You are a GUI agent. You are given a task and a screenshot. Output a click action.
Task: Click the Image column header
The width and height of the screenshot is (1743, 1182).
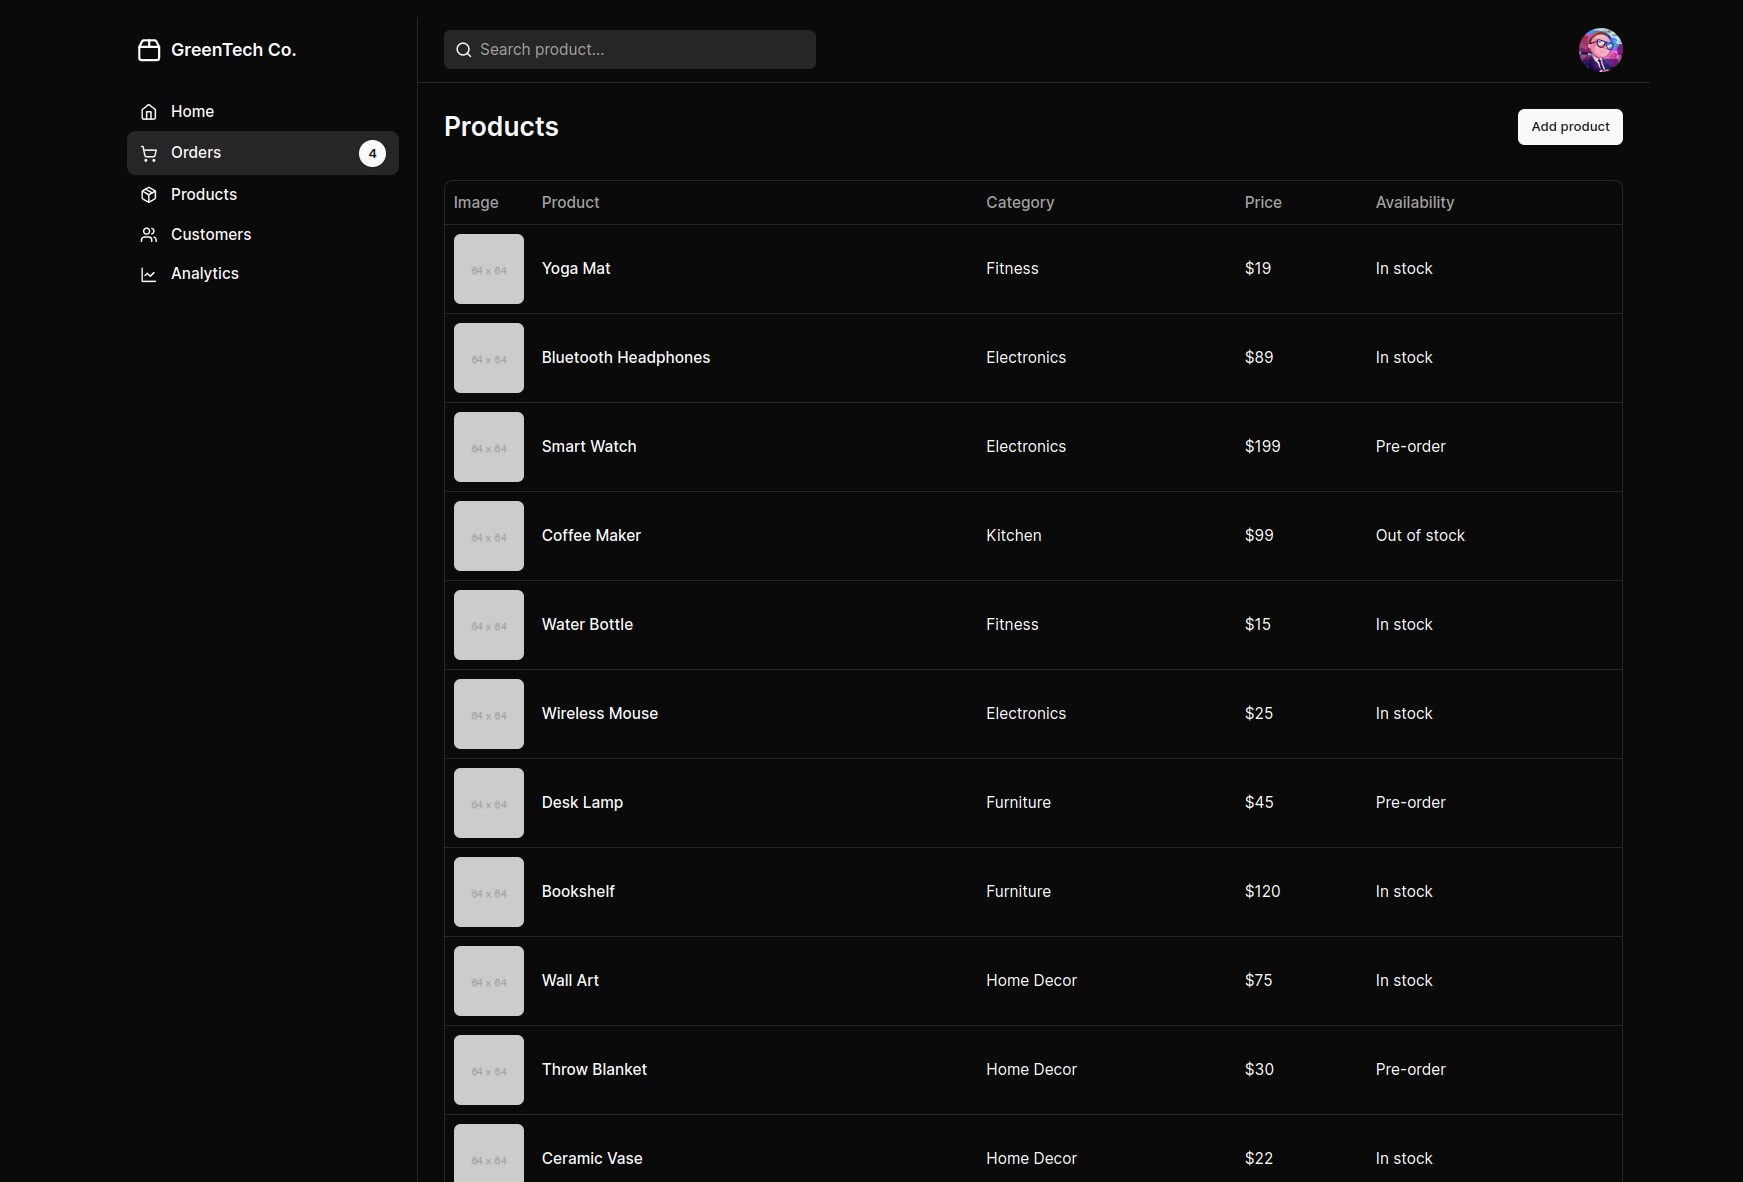(x=476, y=203)
